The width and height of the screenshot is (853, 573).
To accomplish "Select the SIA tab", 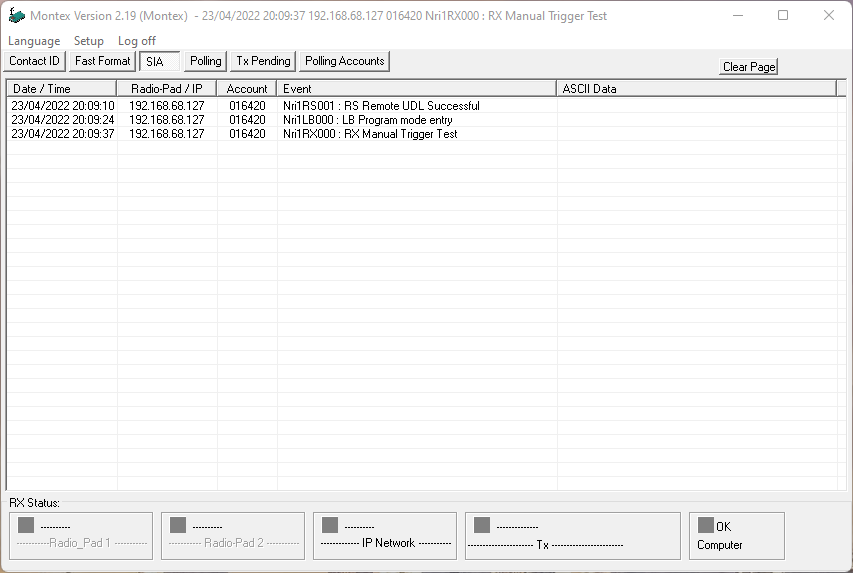I will tap(158, 62).
